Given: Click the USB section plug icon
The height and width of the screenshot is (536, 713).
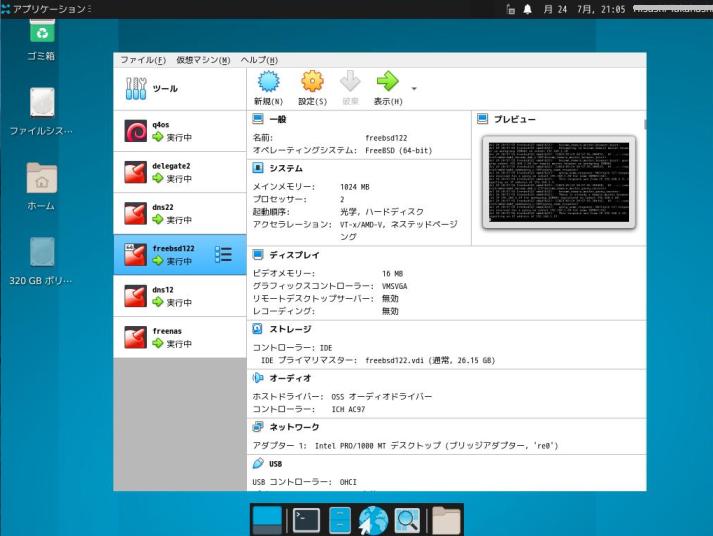Looking at the screenshot, I should [x=258, y=463].
